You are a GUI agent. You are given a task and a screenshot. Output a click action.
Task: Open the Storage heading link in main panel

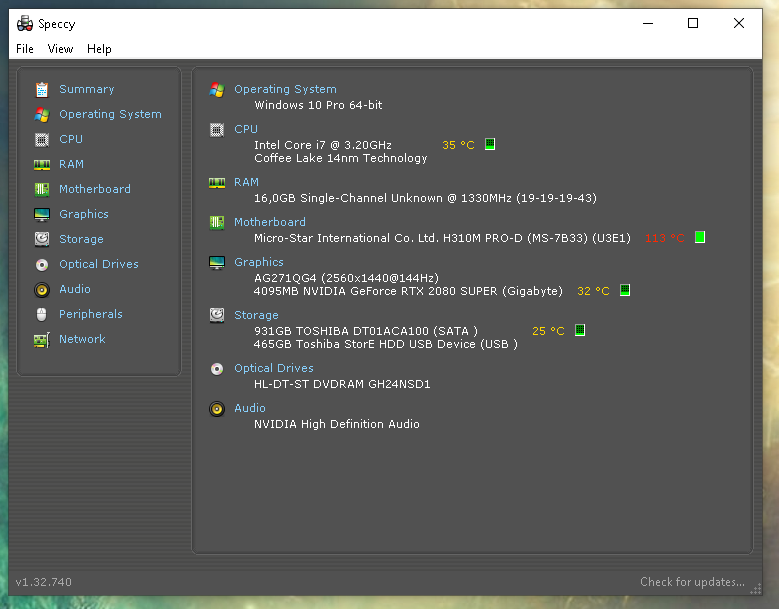[256, 315]
